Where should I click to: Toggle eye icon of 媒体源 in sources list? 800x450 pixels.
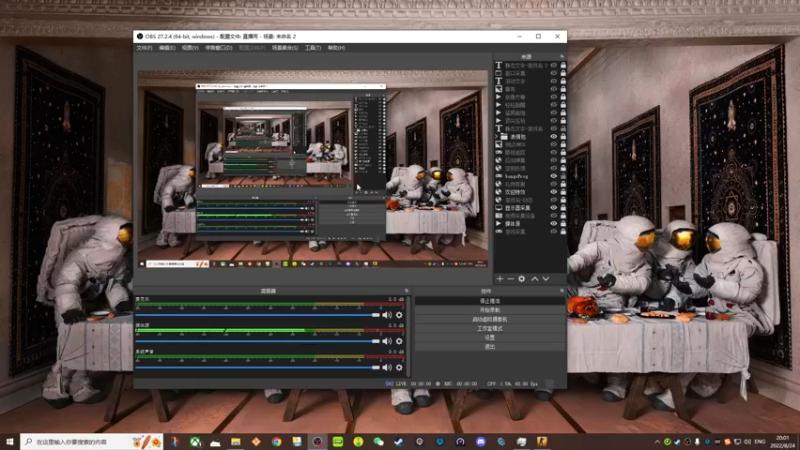554,223
